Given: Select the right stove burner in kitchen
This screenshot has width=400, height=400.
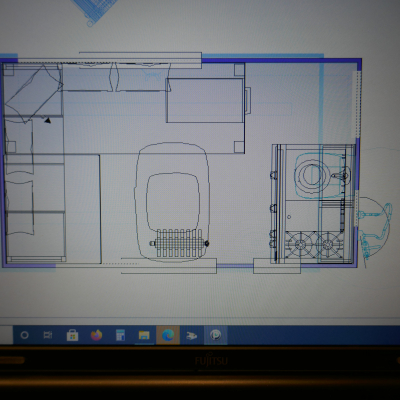Looking at the screenshot, I should pyautogui.click(x=328, y=245).
